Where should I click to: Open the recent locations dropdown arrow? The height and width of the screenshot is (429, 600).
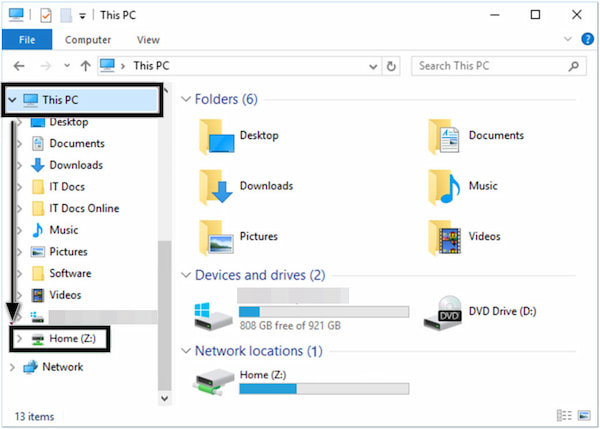tap(67, 66)
